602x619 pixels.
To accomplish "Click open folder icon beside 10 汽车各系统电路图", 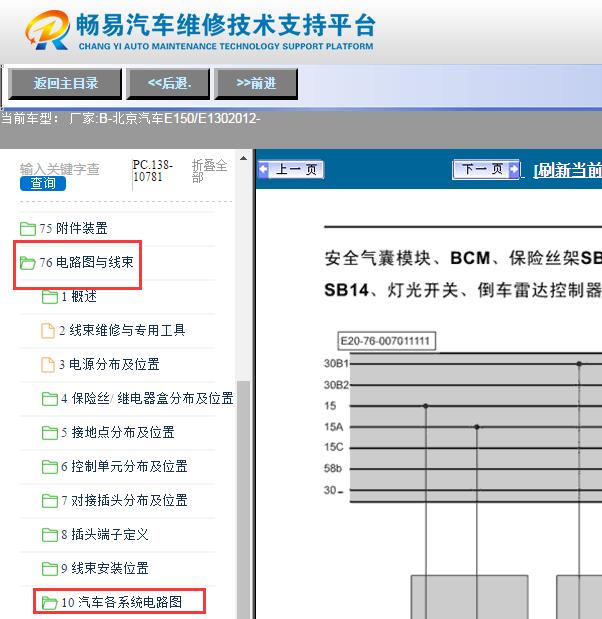I will 50,602.
